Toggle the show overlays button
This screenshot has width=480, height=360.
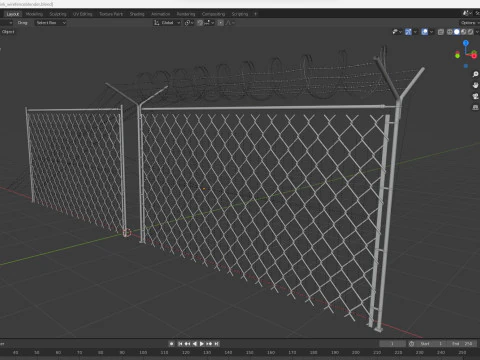pyautogui.click(x=425, y=32)
